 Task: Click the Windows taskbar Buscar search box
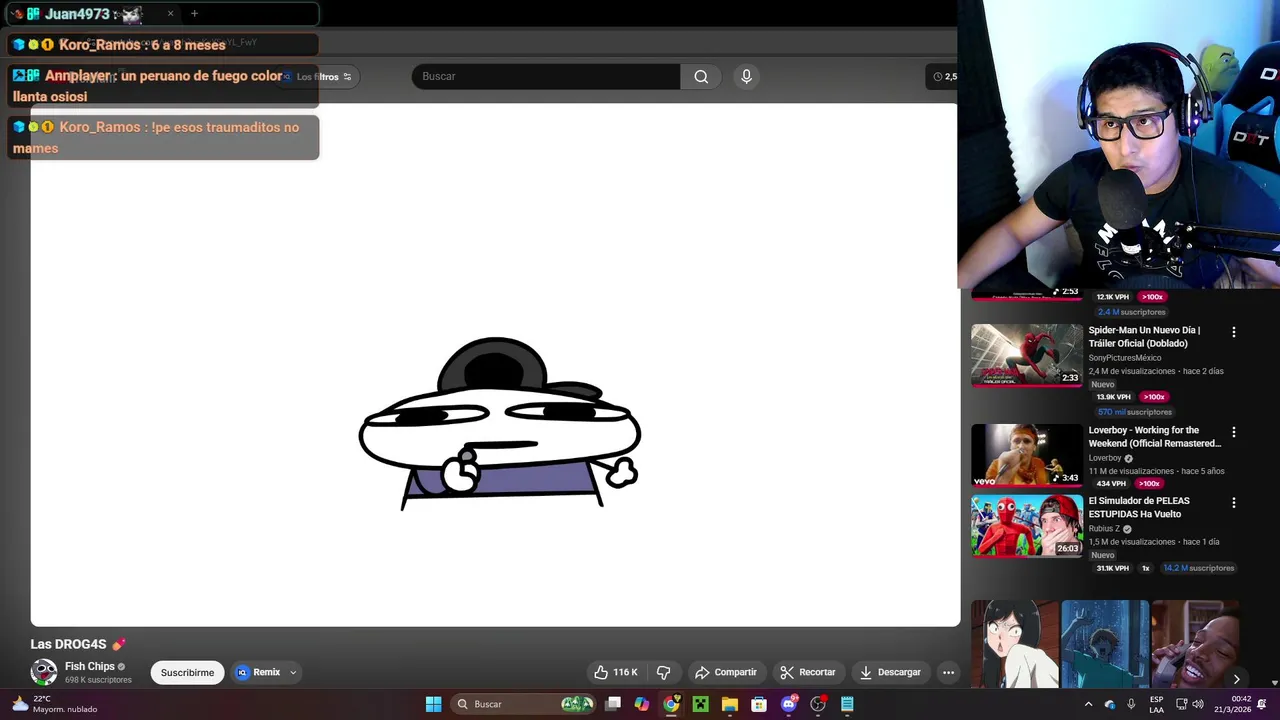point(523,704)
